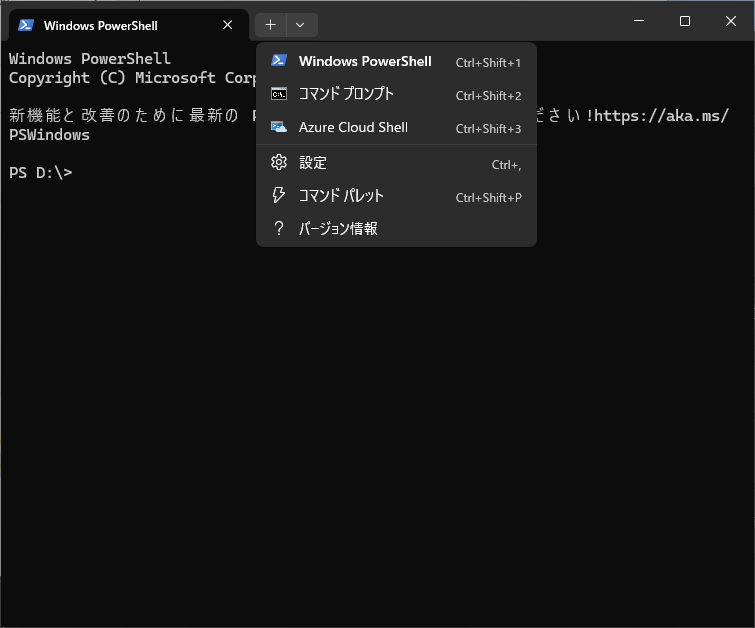The image size is (755, 628).
Task: Select the Windows PowerShell tab
Action: click(x=129, y=25)
